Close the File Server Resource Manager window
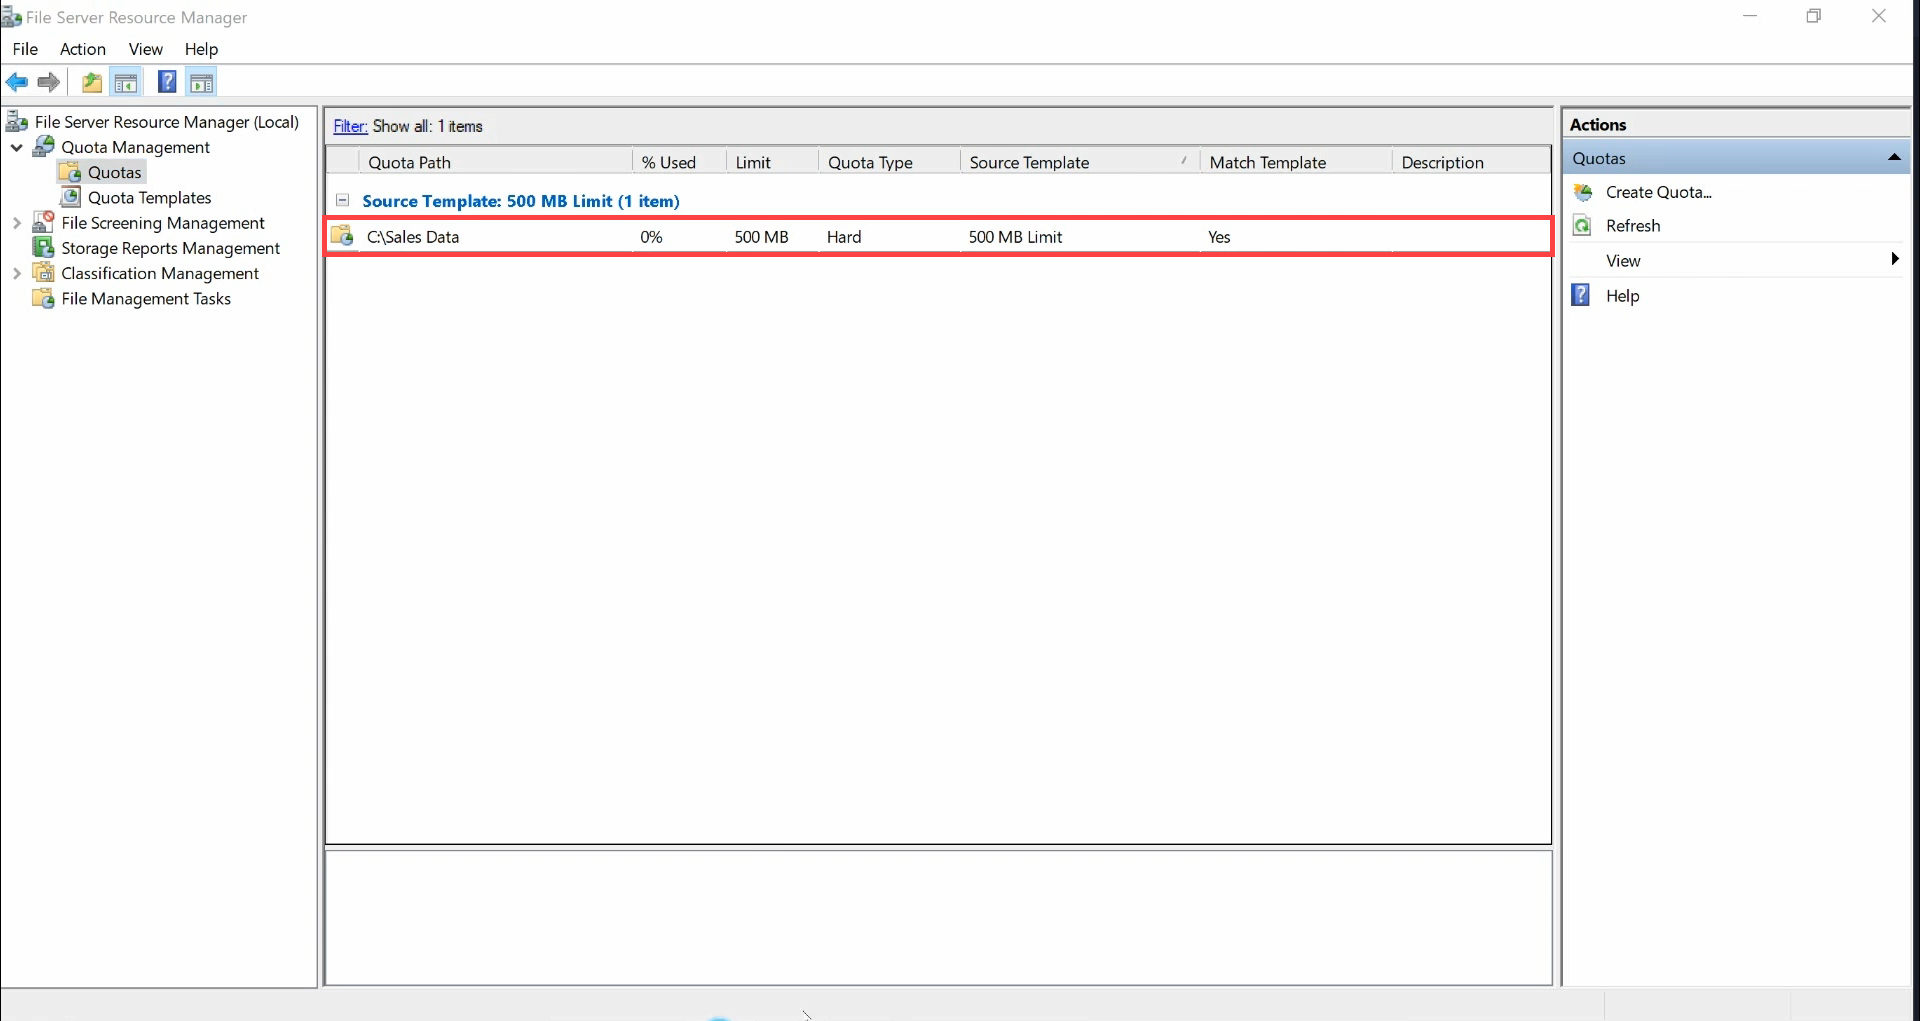Screen dimensions: 1920x1021 pyautogui.click(x=1878, y=16)
